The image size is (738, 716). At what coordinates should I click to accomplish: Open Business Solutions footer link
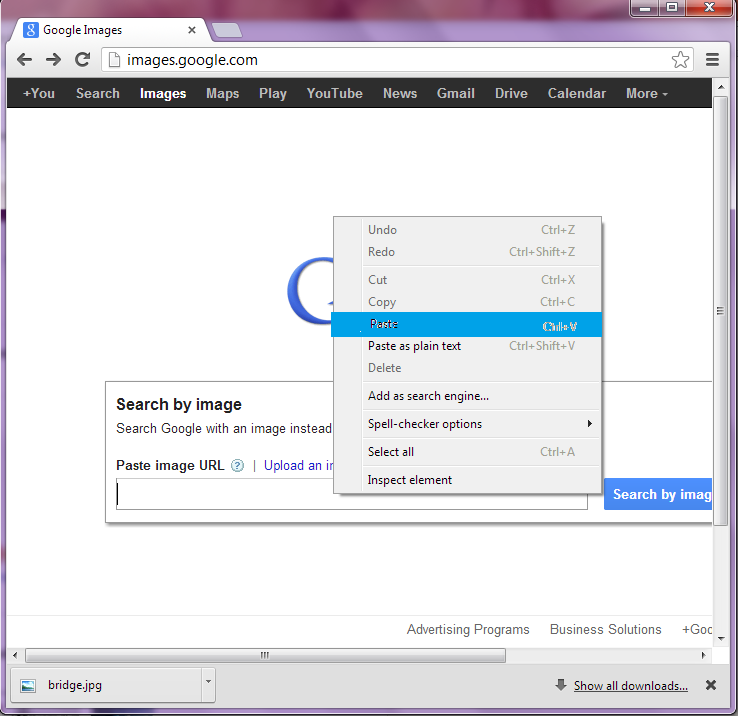(x=605, y=629)
